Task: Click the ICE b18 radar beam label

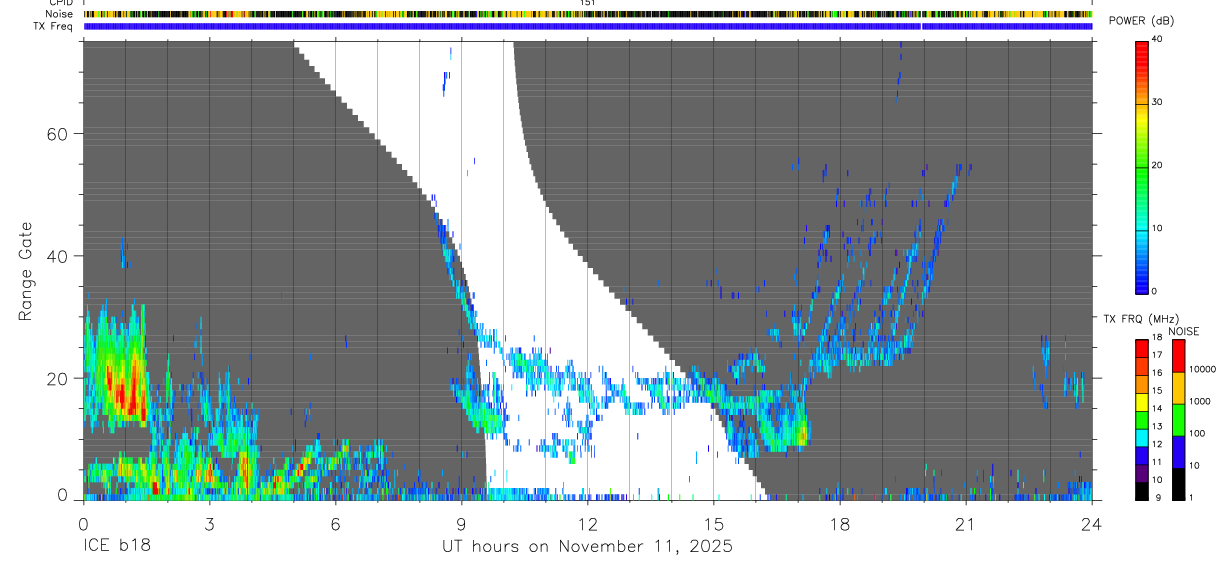Action: [118, 546]
